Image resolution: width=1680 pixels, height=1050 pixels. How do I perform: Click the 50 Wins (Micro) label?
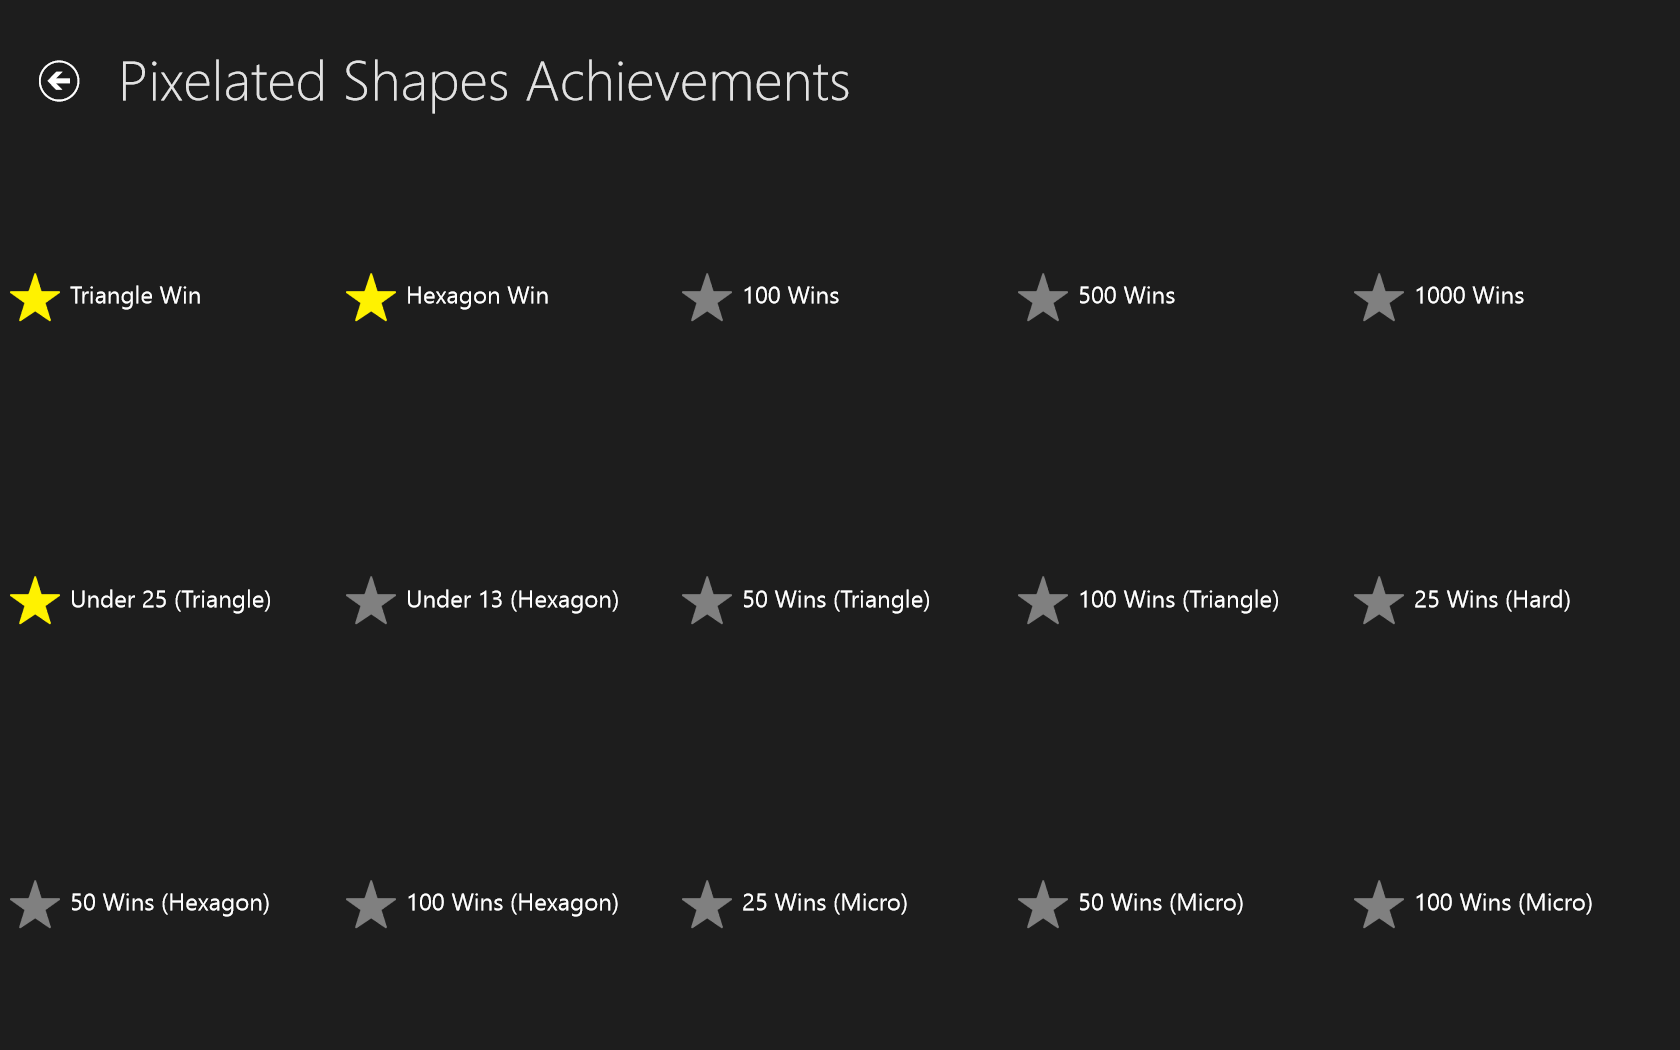coord(1160,903)
